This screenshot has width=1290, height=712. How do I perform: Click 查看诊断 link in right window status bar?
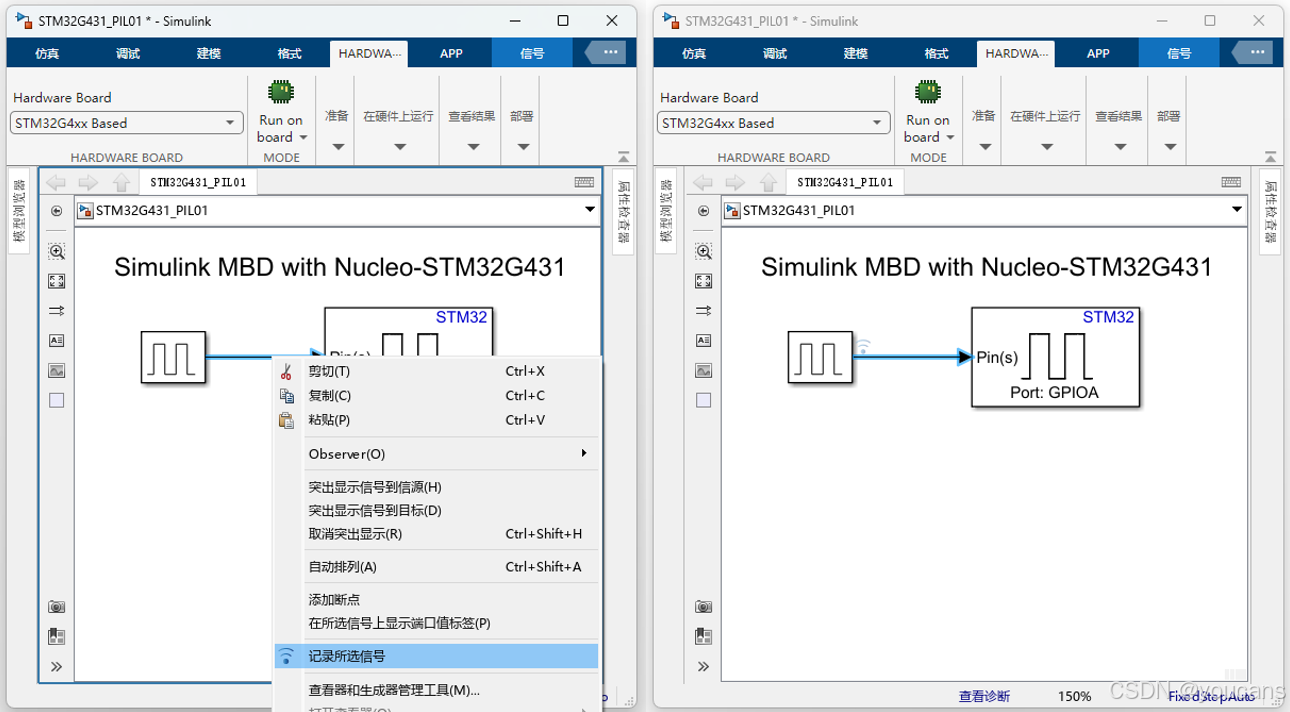coord(984,696)
